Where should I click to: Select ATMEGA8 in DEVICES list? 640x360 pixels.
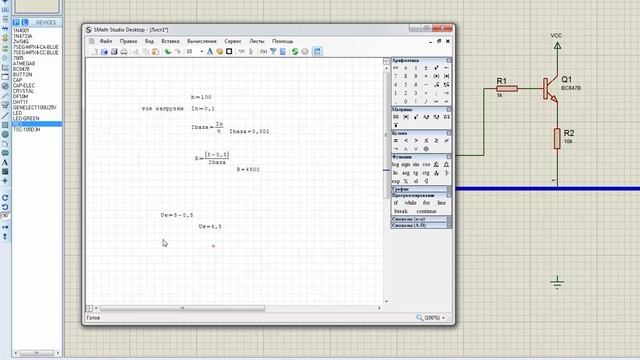tap(24, 64)
